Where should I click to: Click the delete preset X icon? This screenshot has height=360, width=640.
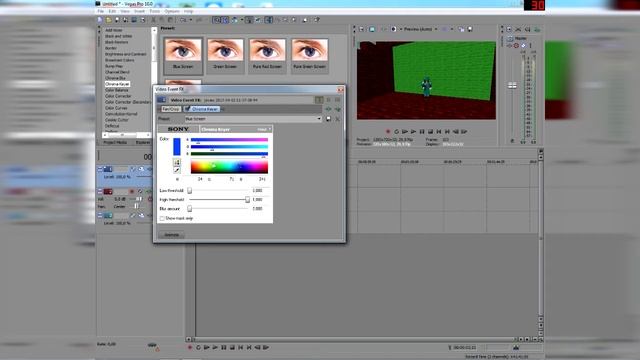tap(338, 119)
